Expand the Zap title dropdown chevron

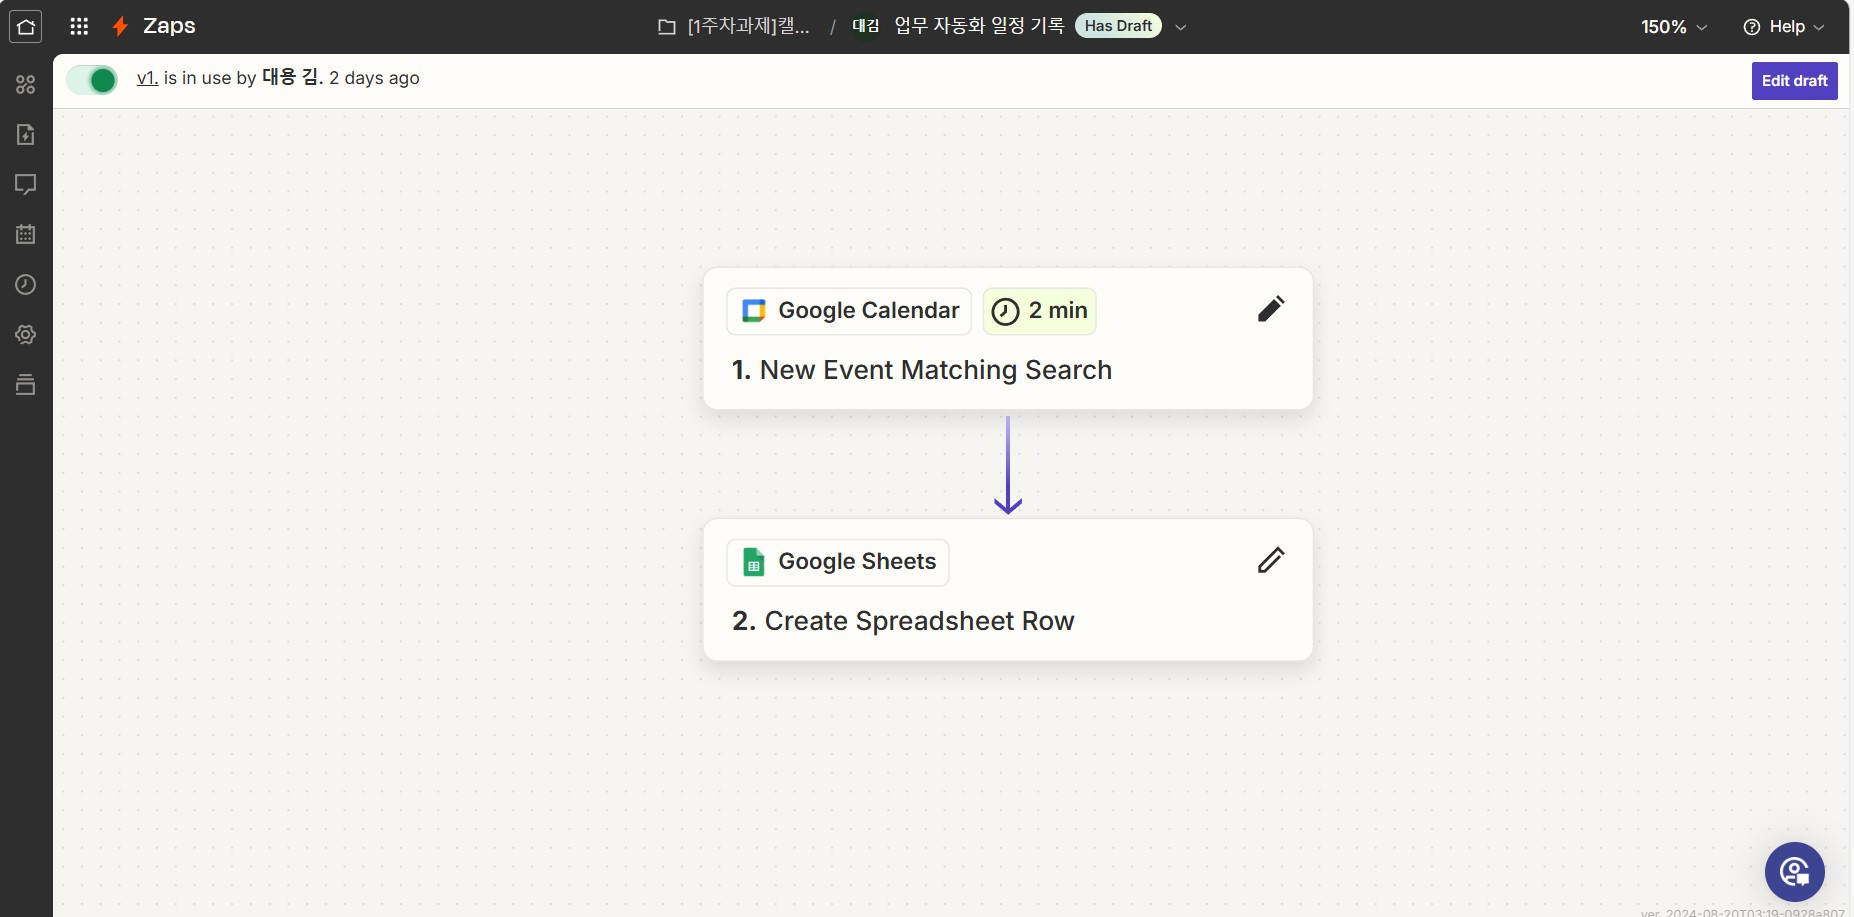[1181, 27]
